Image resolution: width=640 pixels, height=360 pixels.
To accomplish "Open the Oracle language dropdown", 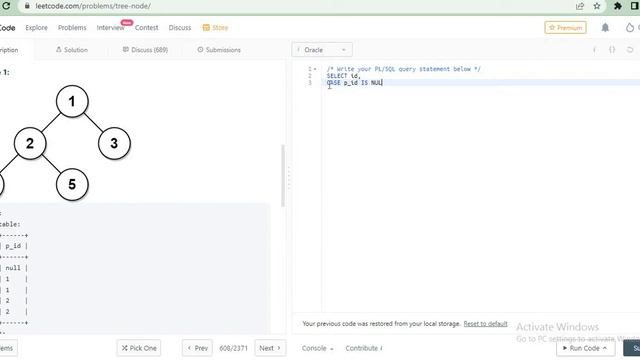I will click(322, 50).
